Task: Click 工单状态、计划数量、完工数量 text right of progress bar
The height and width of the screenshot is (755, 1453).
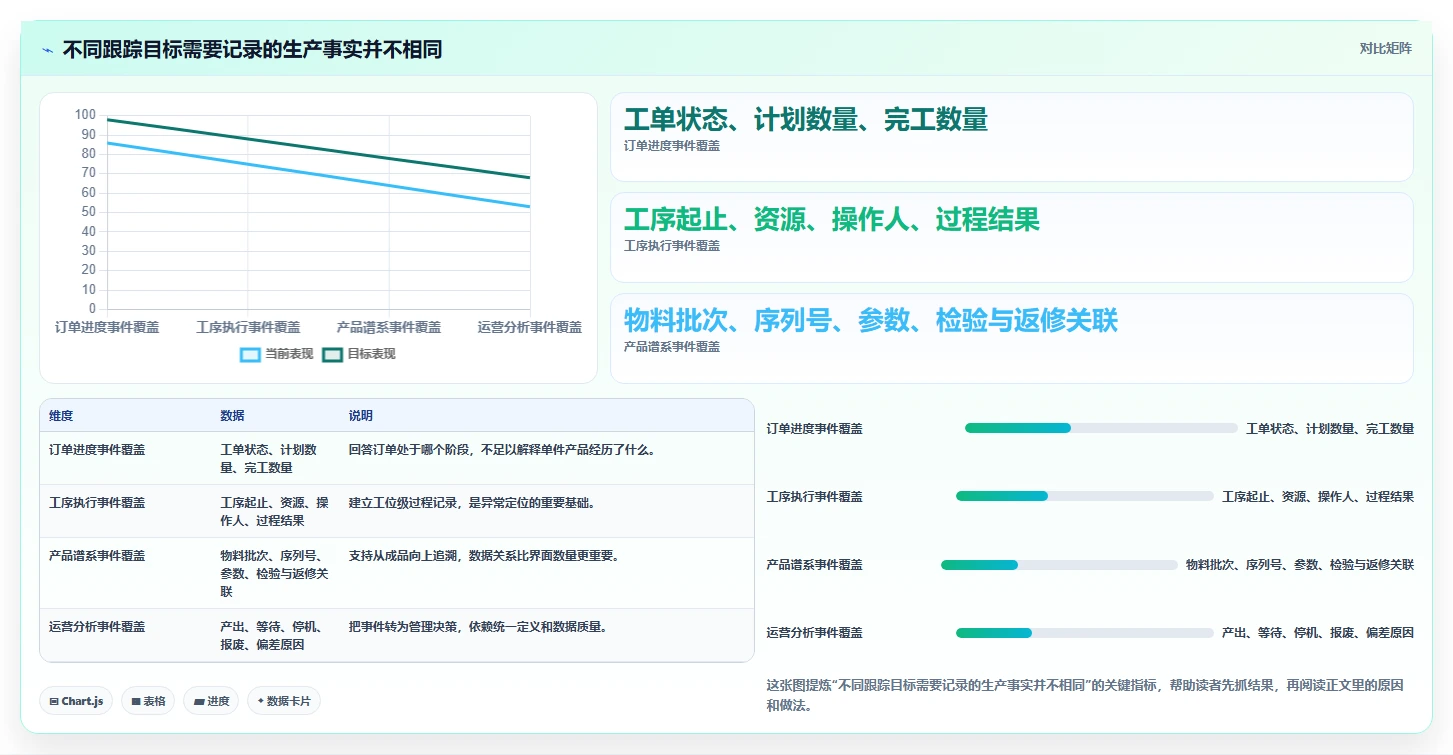Action: tap(1330, 429)
